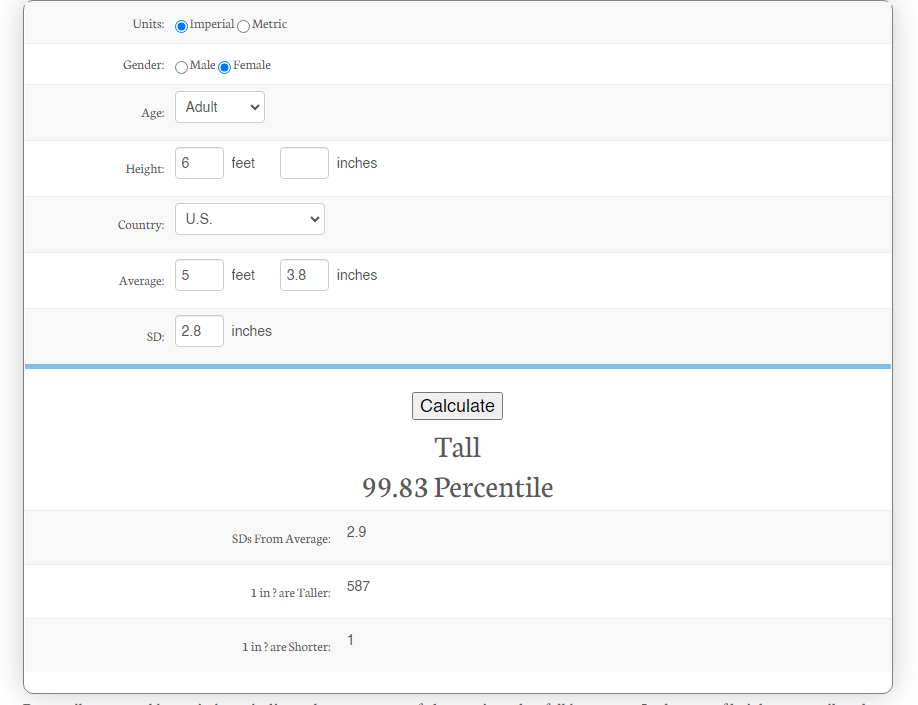Image resolution: width=918 pixels, height=705 pixels.
Task: Click the Gender label
Action: coord(143,65)
